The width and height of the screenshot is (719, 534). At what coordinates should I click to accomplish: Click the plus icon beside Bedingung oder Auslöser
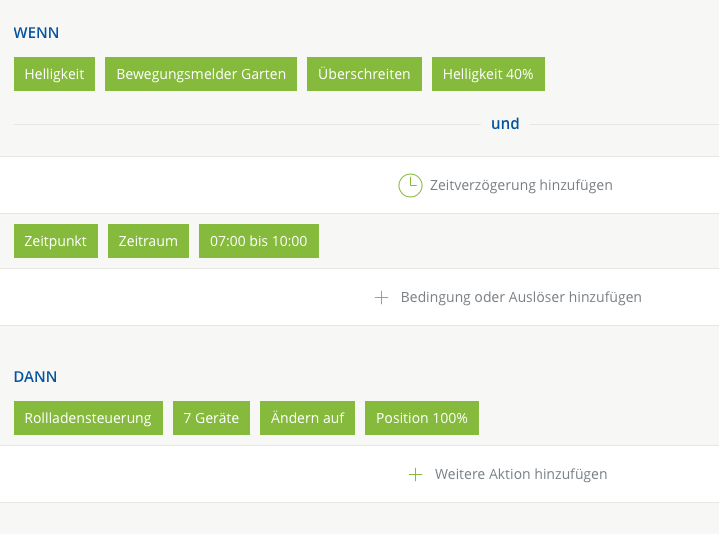click(381, 297)
